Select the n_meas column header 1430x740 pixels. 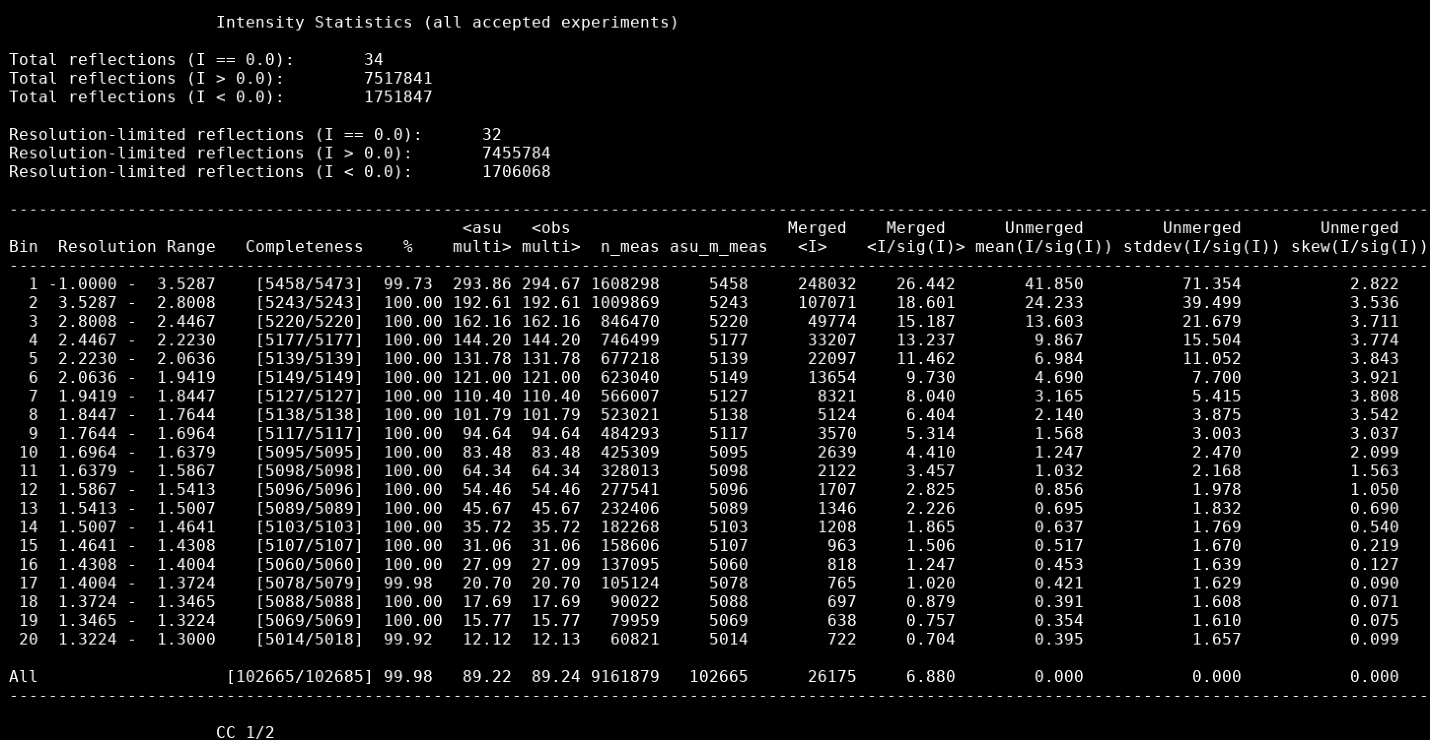coord(630,246)
